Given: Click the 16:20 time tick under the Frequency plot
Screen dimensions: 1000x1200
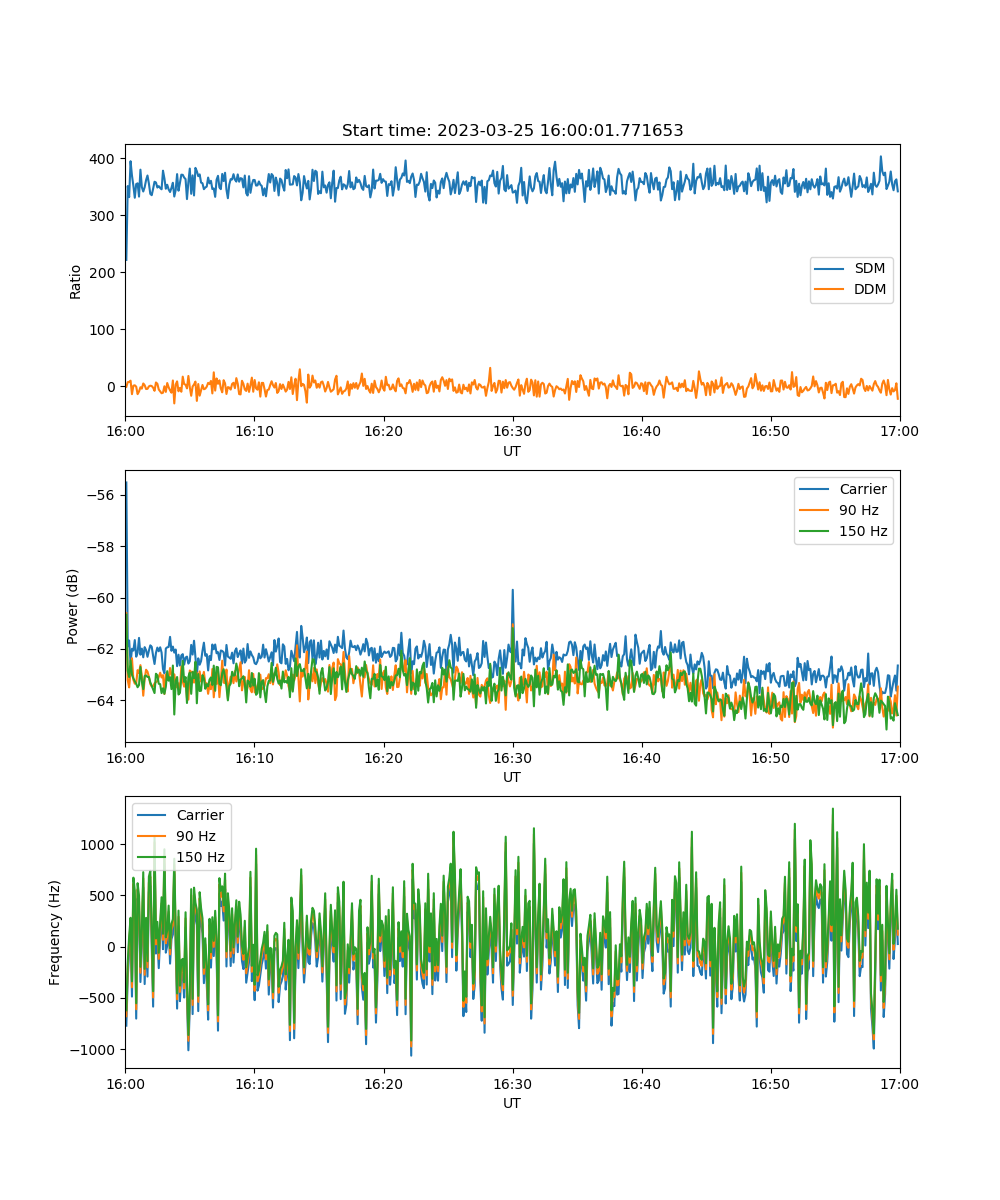Looking at the screenshot, I should pyautogui.click(x=383, y=1083).
